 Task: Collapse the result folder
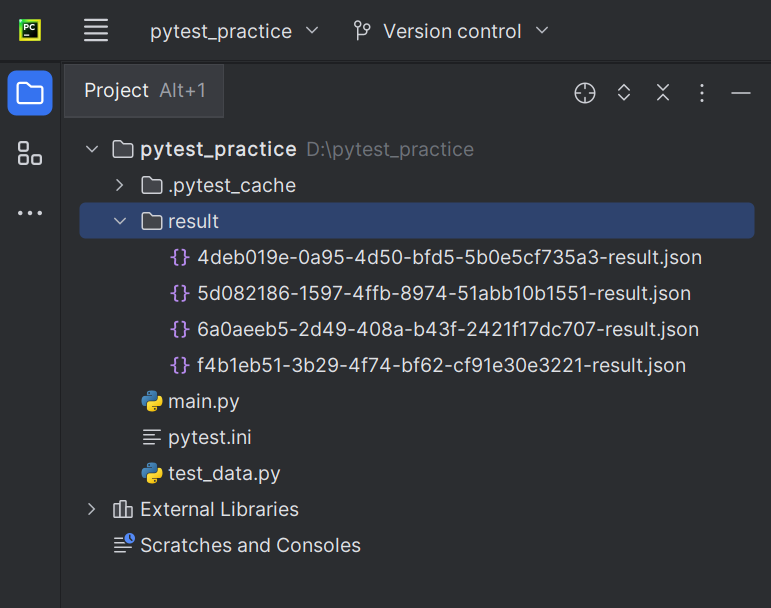pyautogui.click(x=120, y=221)
